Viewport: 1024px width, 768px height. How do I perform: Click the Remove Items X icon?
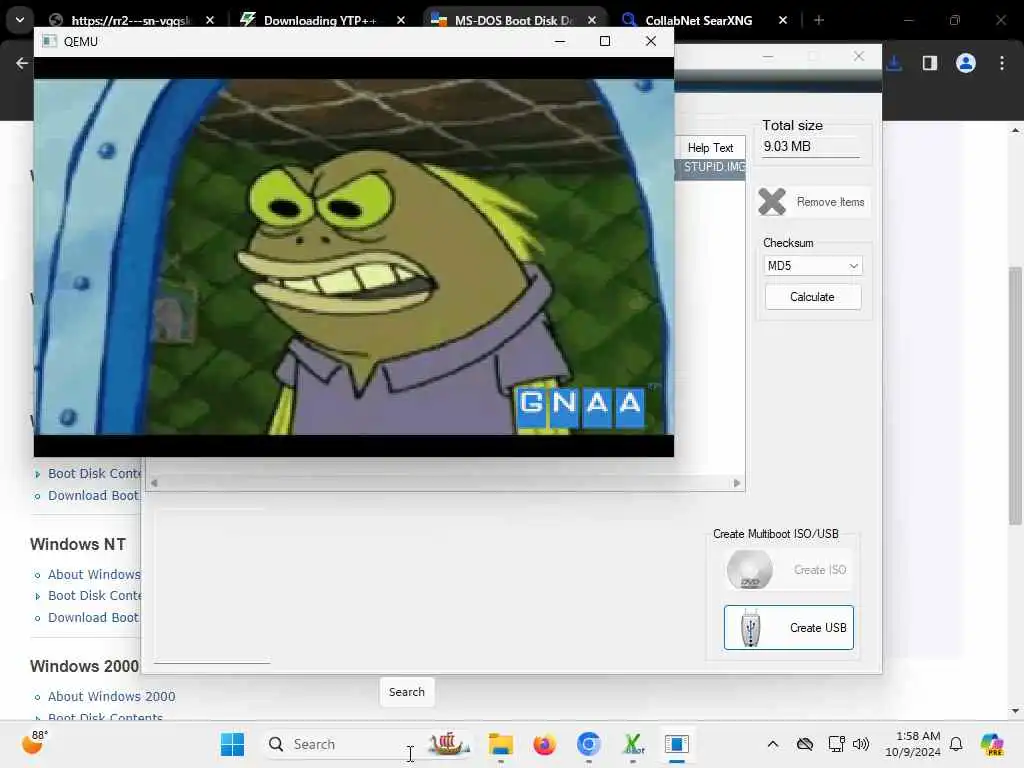(x=772, y=202)
